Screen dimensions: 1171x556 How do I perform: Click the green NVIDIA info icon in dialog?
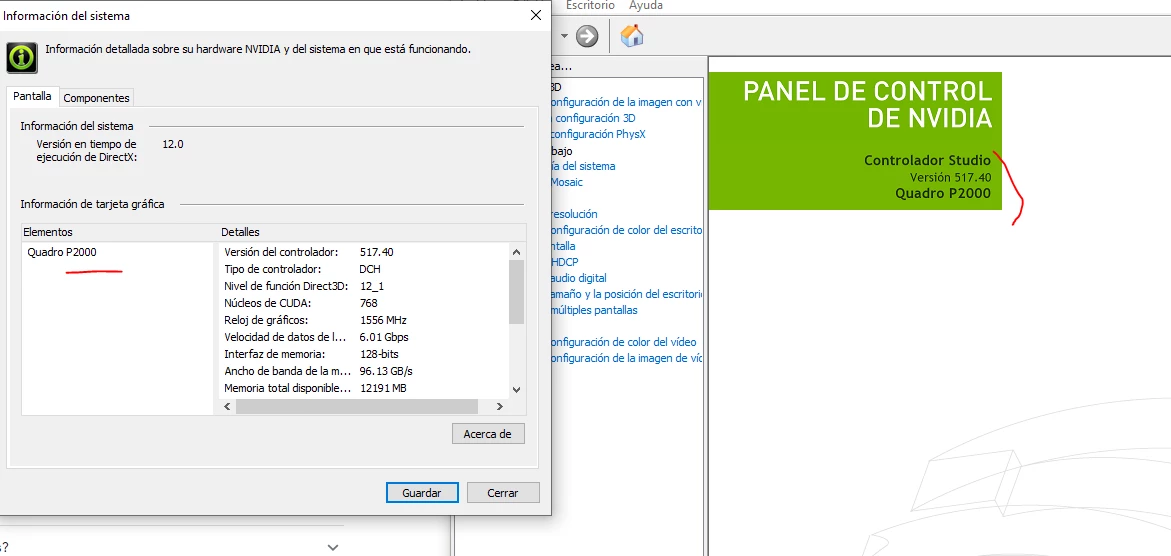pos(22,58)
